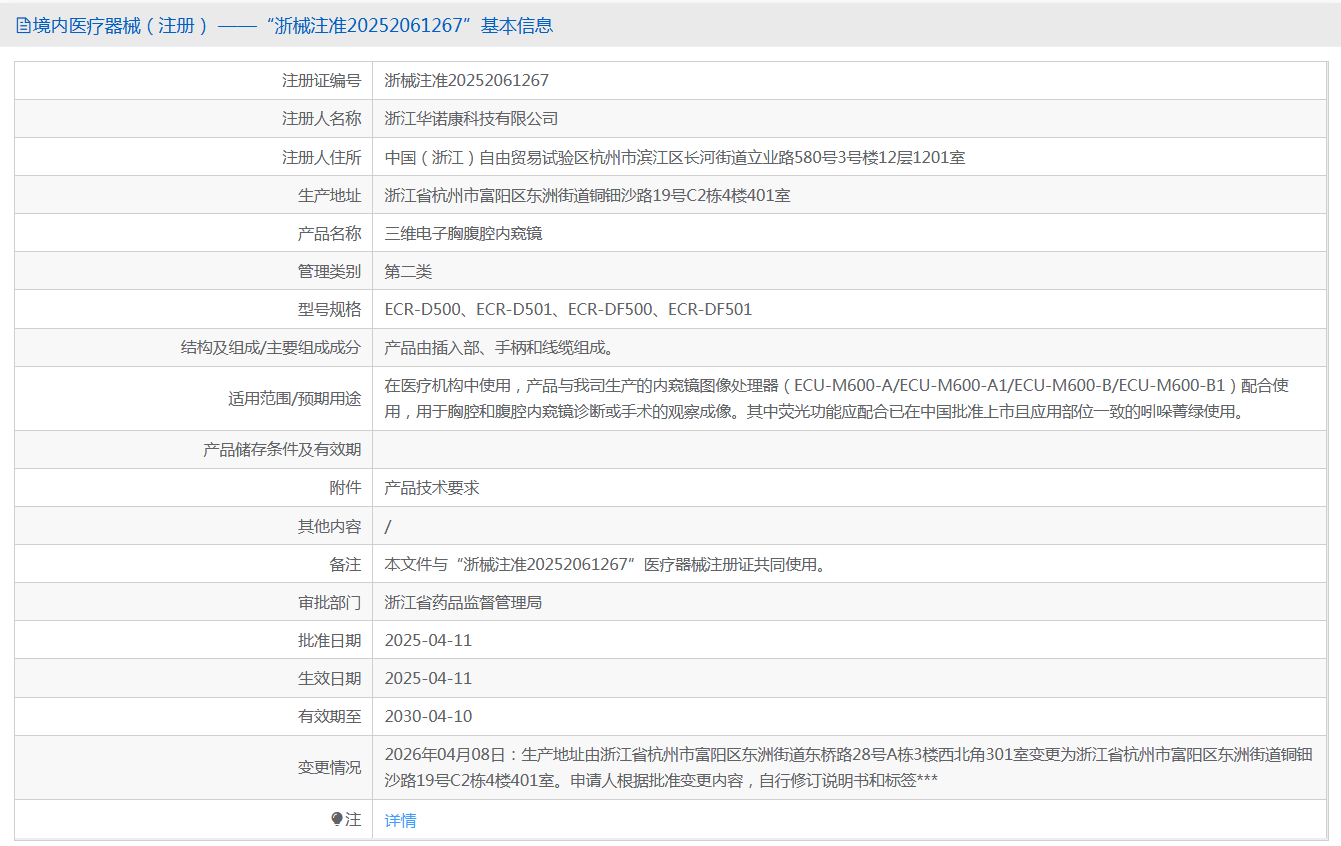Click the intended-use paragraph starting 在医疗机构中使用

[837, 398]
